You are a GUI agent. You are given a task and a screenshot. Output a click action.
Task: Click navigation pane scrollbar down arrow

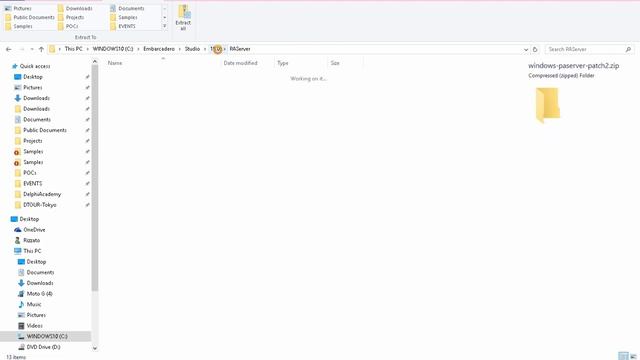95,348
